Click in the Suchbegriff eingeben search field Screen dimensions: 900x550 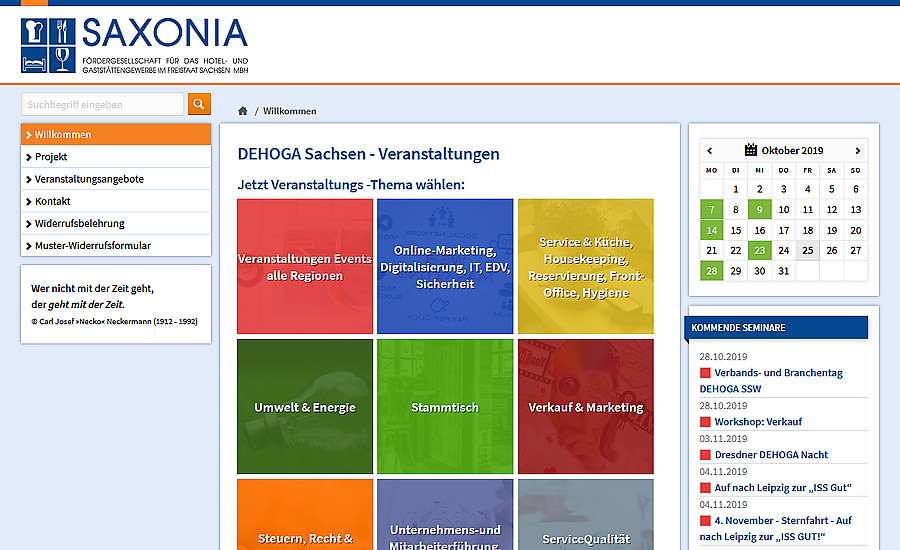tap(103, 104)
